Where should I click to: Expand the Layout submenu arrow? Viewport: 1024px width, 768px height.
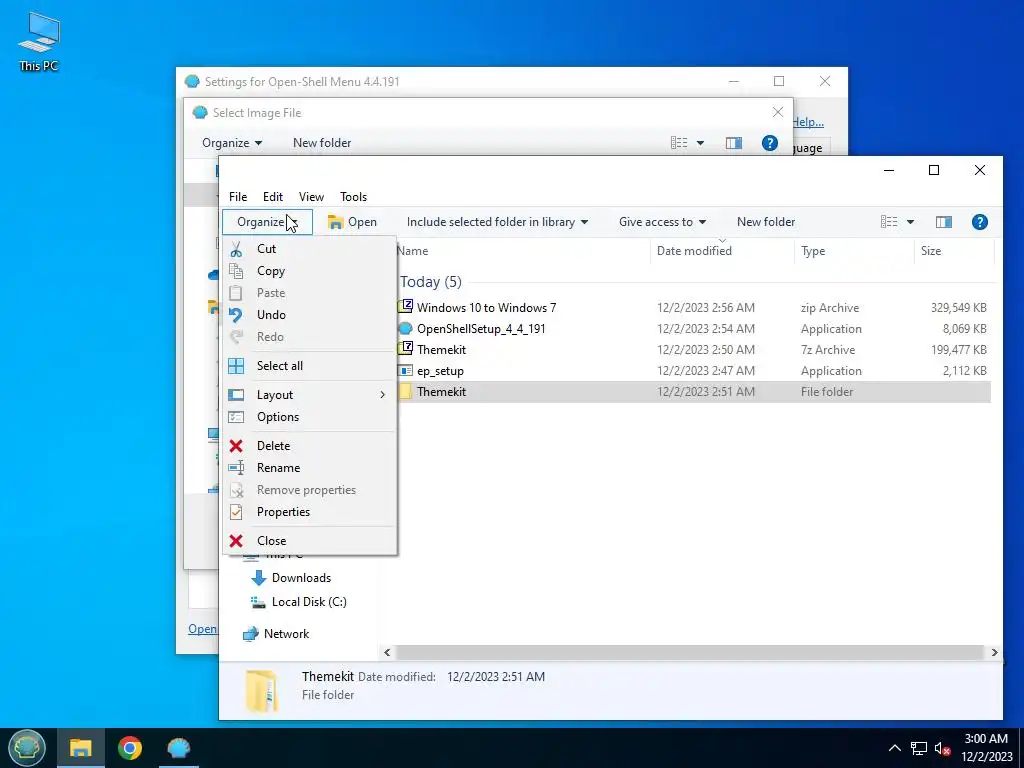point(383,395)
